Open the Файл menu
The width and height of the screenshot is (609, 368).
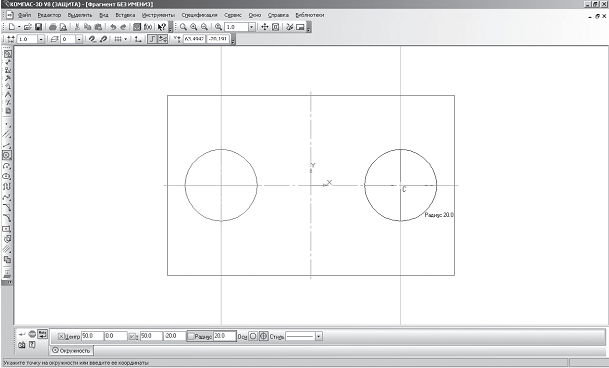24,15
